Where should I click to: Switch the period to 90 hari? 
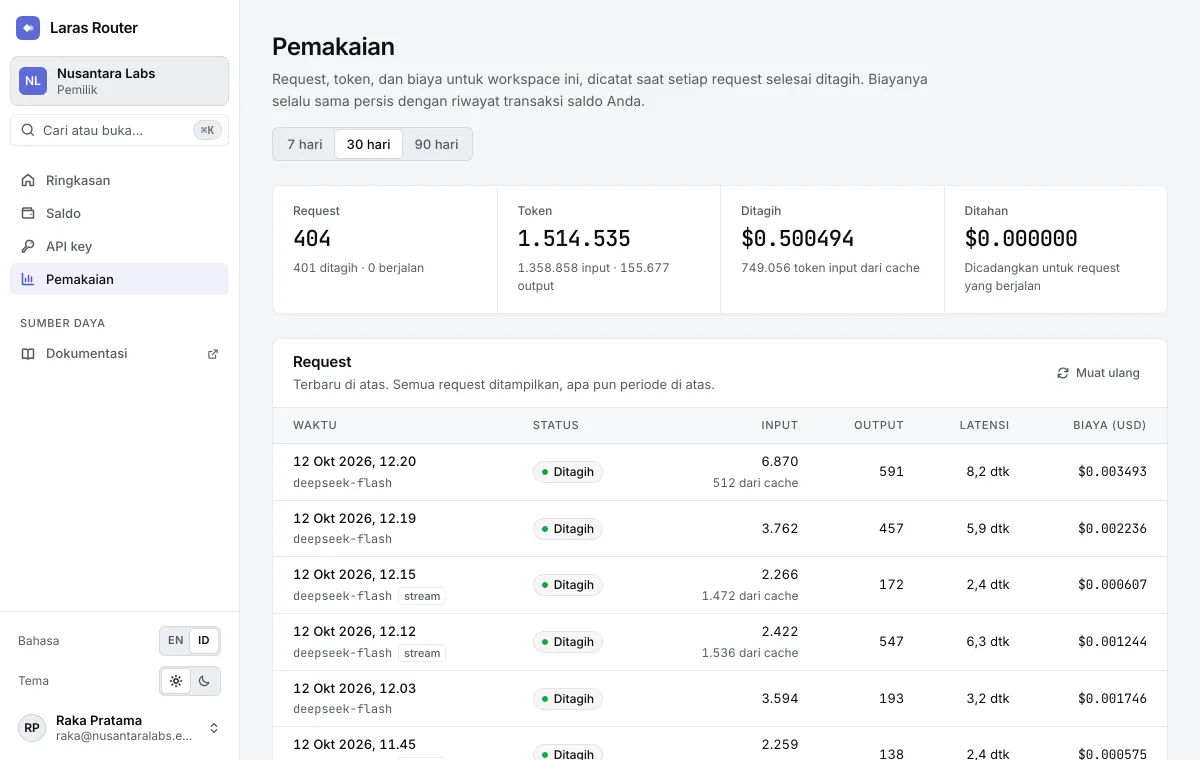[436, 144]
